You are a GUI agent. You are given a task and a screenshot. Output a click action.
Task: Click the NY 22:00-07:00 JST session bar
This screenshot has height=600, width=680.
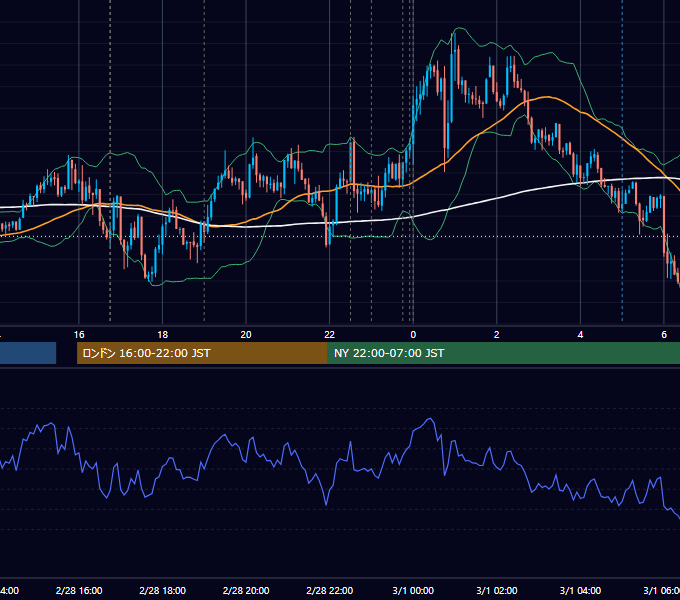coord(503,353)
